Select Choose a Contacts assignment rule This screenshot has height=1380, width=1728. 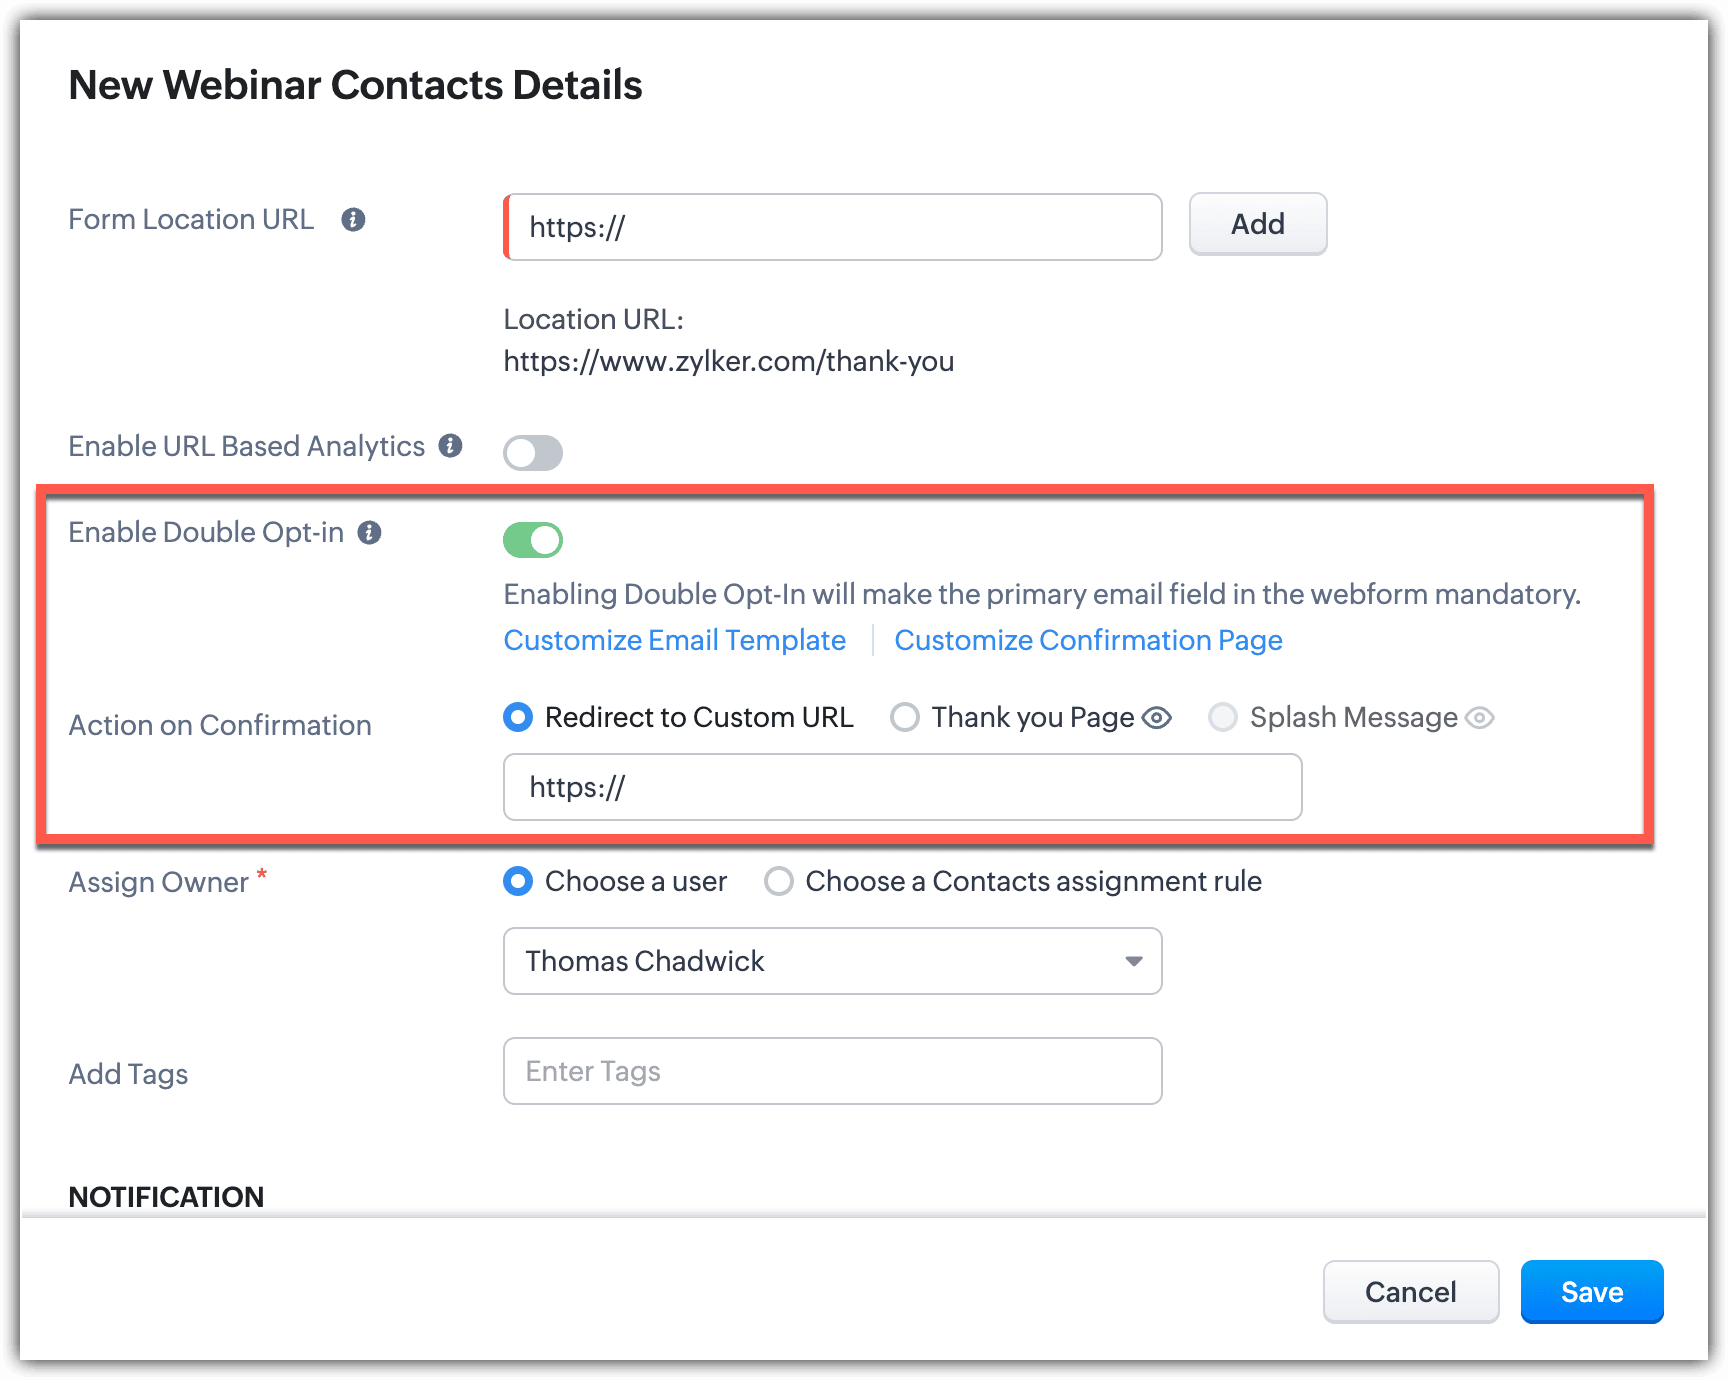pyautogui.click(x=779, y=881)
